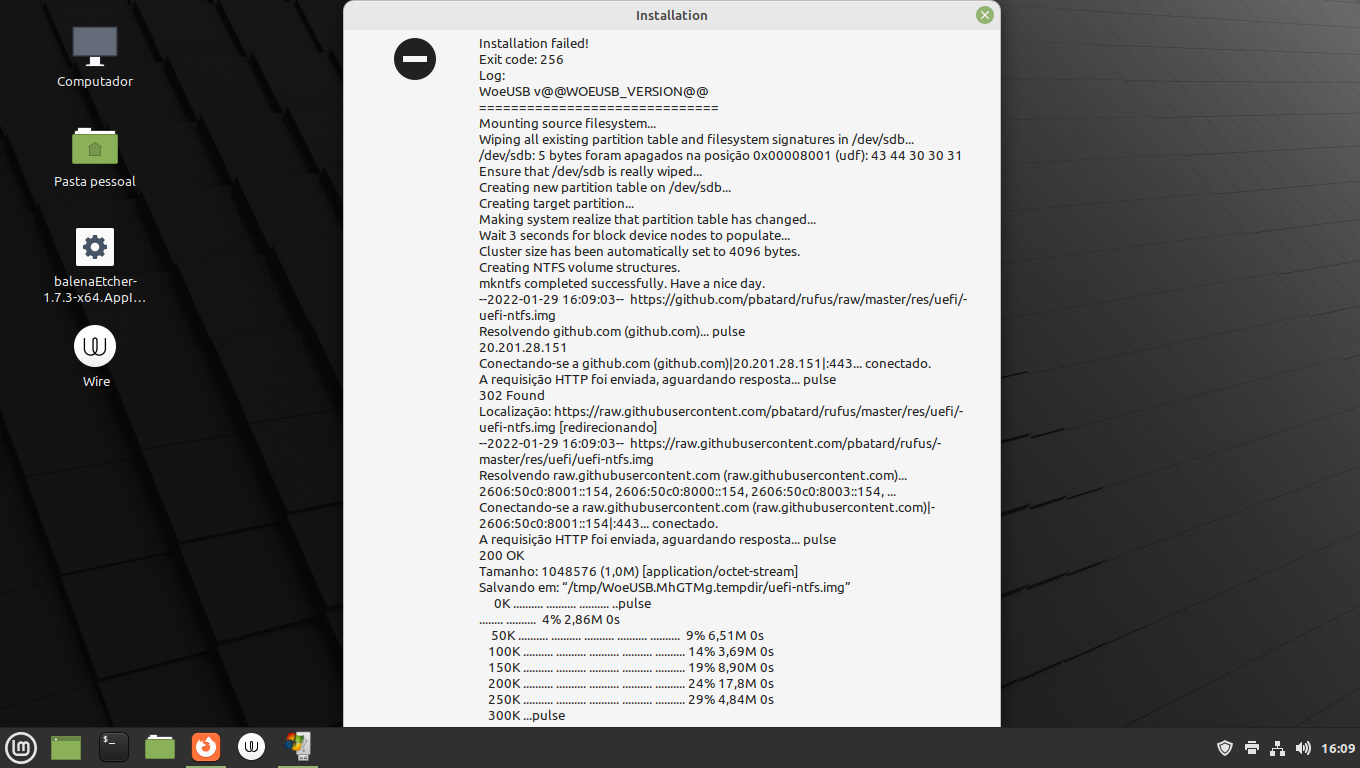Image resolution: width=1360 pixels, height=768 pixels.
Task: Open the Computador desktop icon
Action: tap(95, 56)
